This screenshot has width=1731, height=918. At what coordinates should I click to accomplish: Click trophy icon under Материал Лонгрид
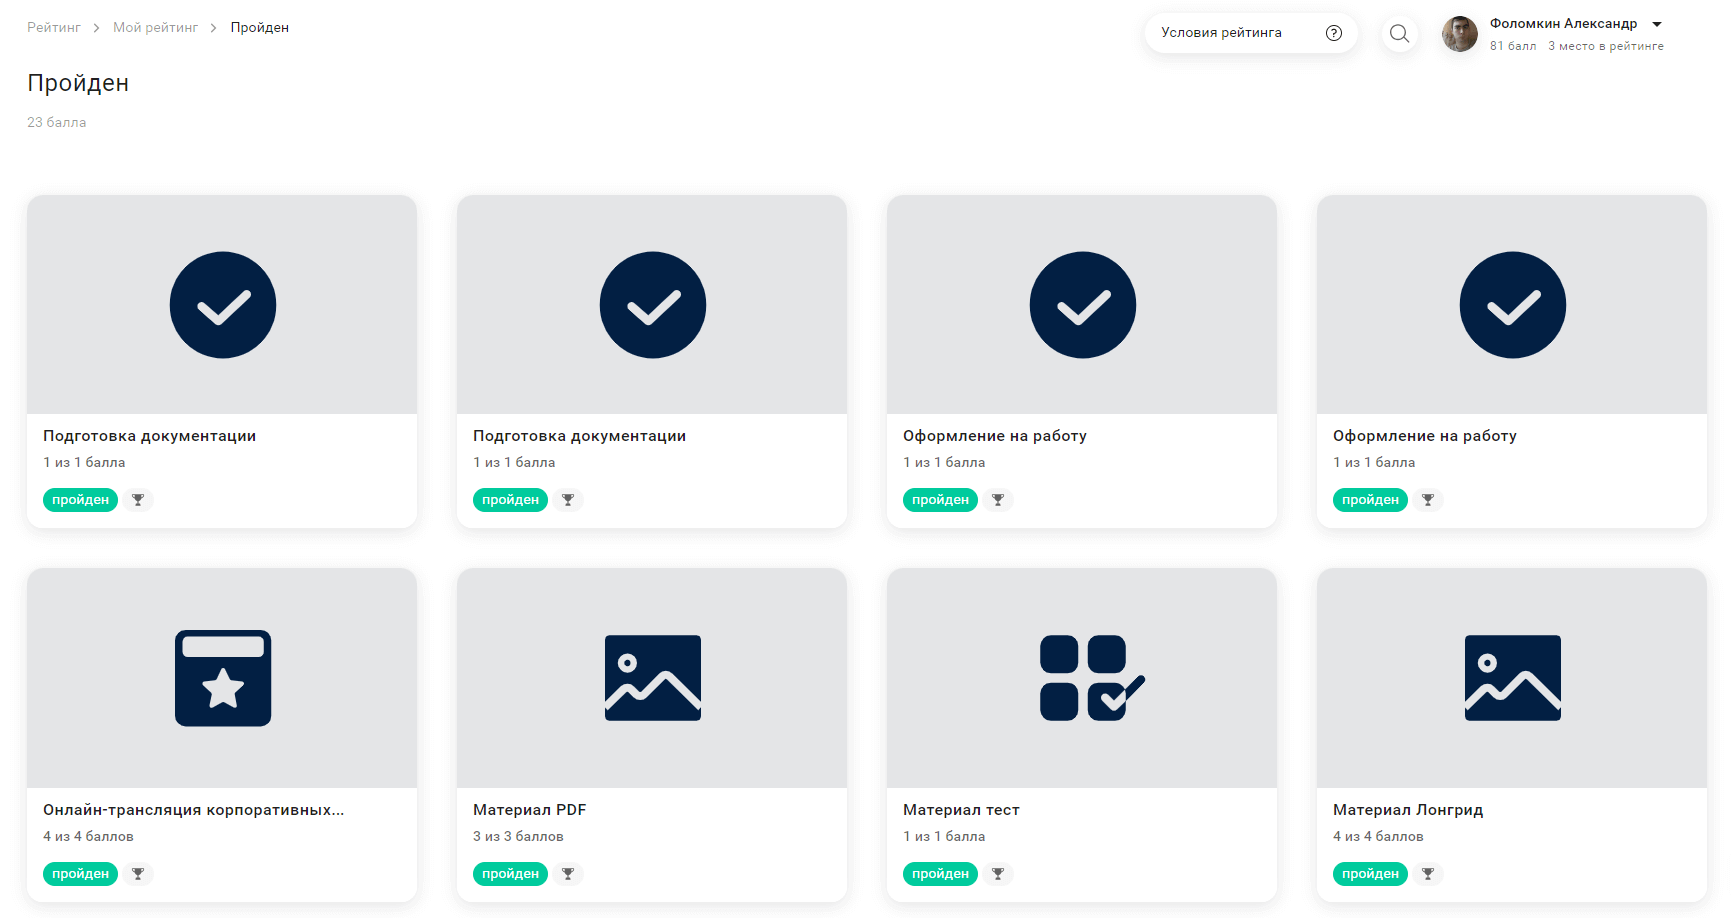(1428, 874)
